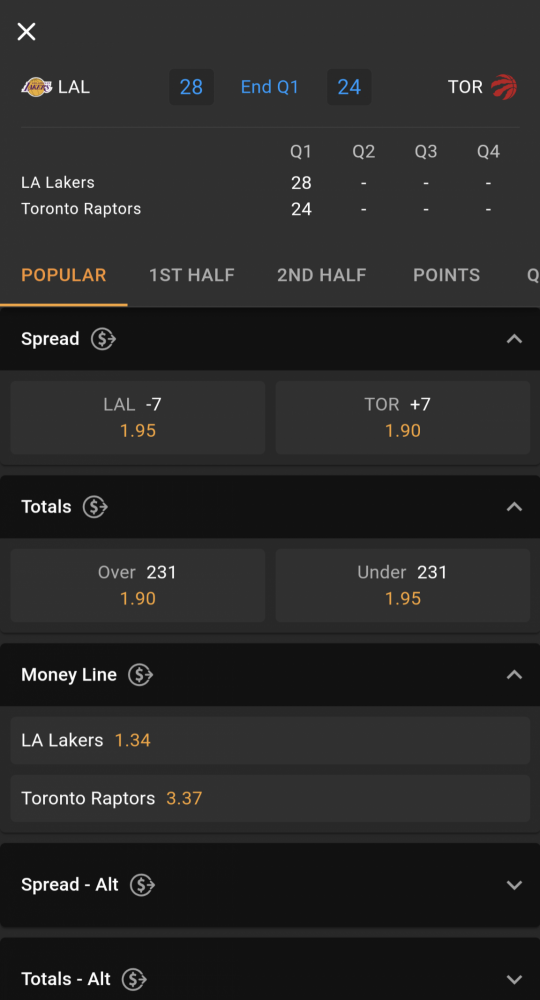Tap cash-out icon next to Spread
The image size is (540, 1000).
[x=103, y=339]
